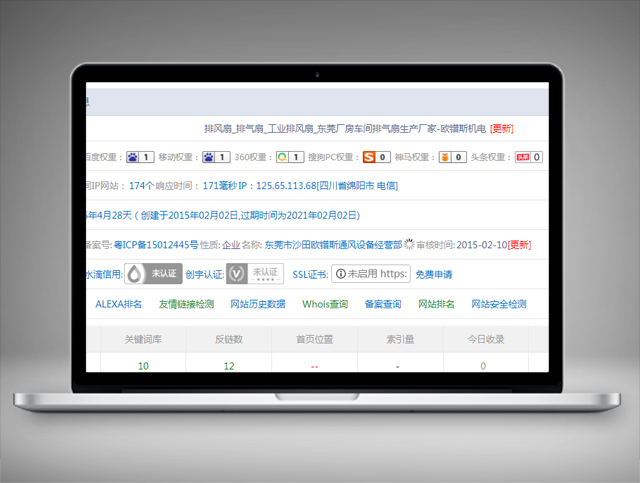640x483 pixels.
Task: Open 友情链接检测 tool link
Action: (187, 304)
